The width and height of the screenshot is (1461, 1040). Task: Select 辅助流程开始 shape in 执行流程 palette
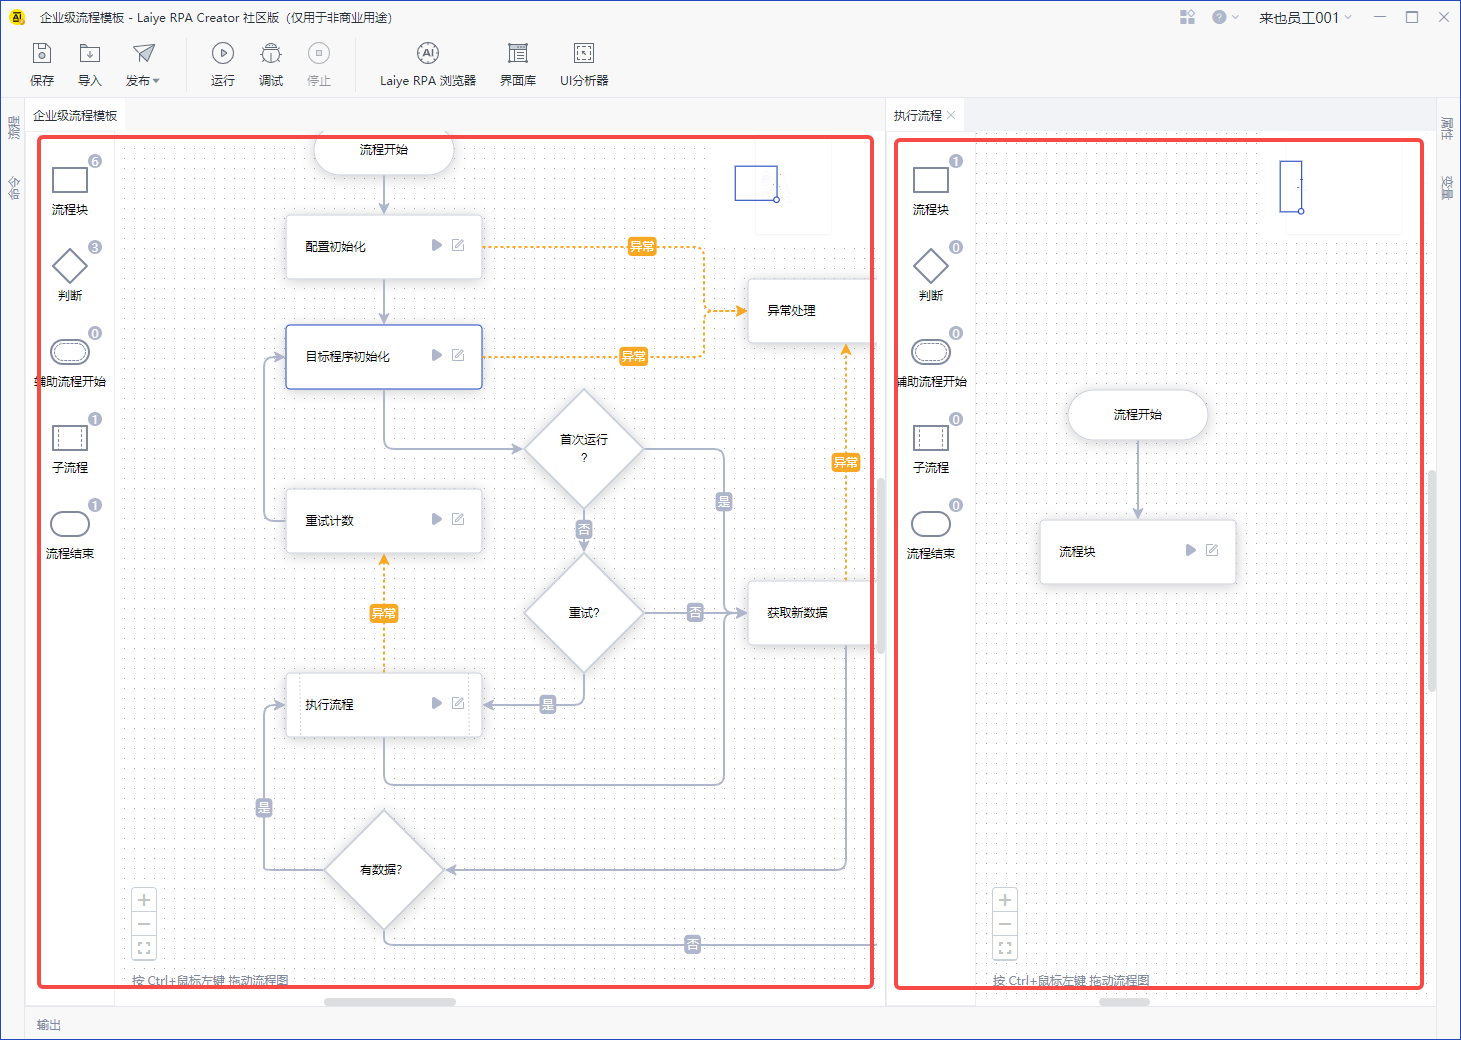tap(931, 352)
